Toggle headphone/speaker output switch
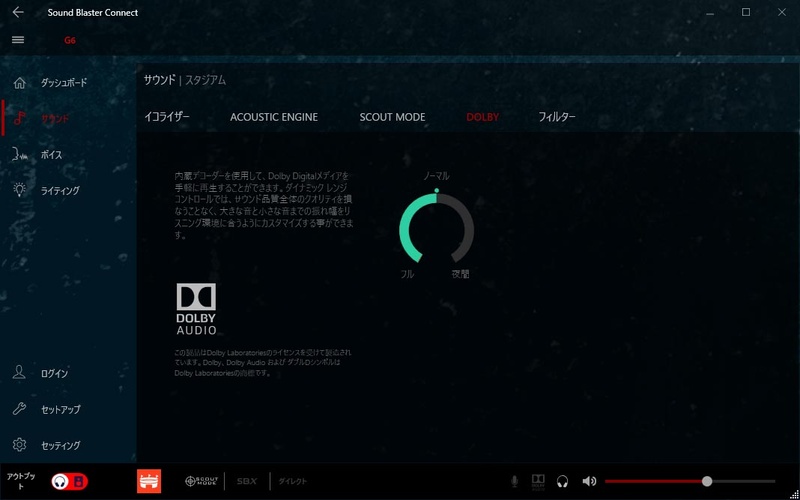The image size is (800, 500). (x=69, y=481)
